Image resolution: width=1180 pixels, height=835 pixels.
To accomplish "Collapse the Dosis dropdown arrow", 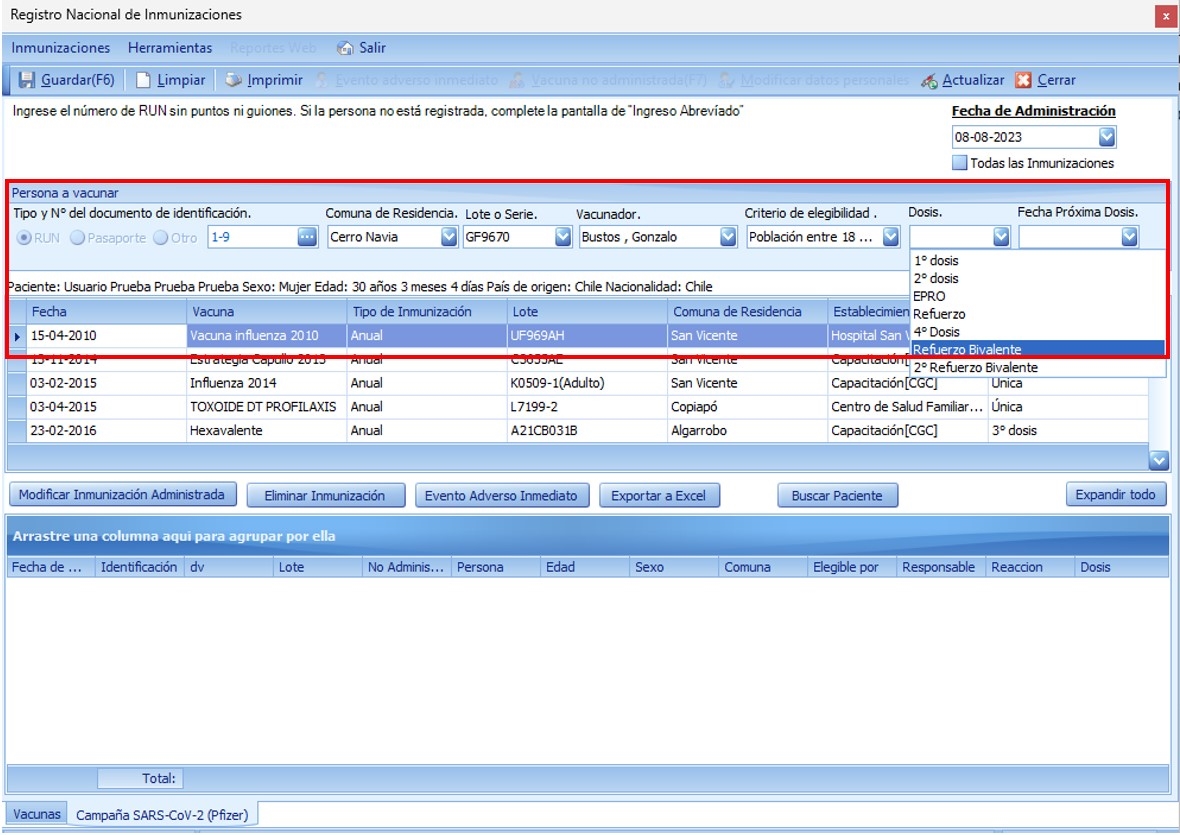I will (x=1001, y=237).
